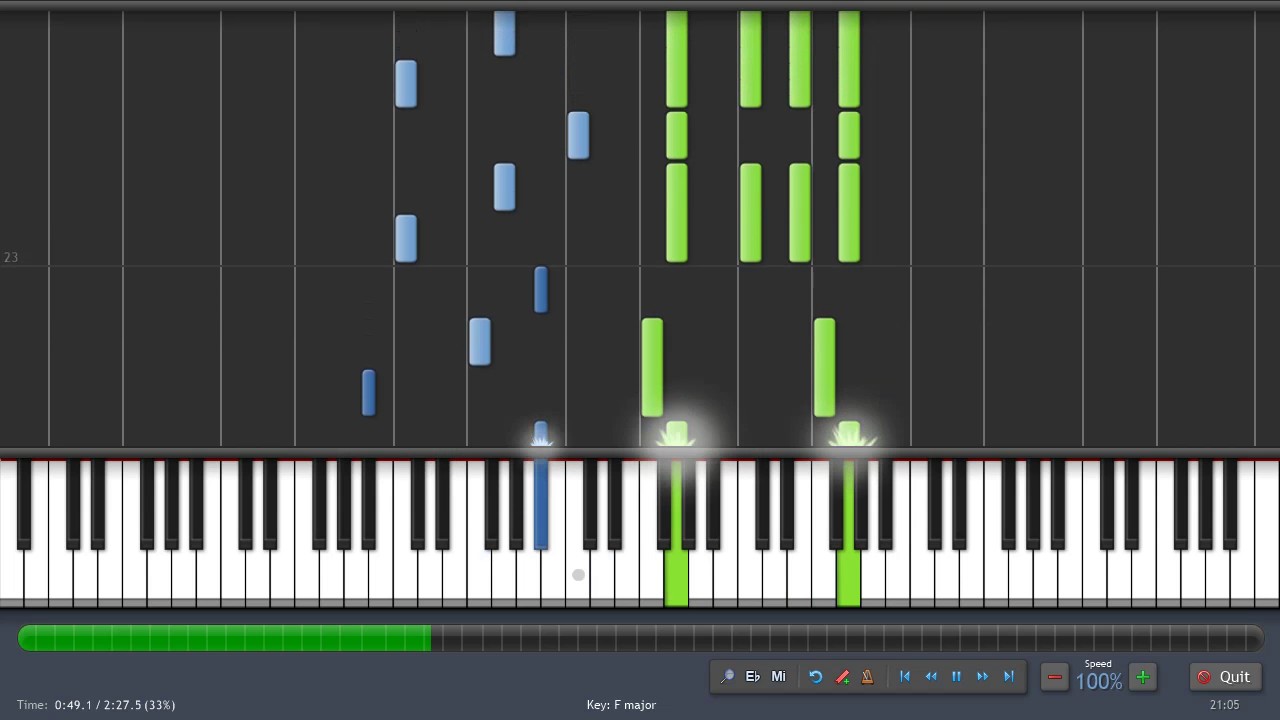The width and height of the screenshot is (1280, 720).
Task: Decrease speed with the red minus button
Action: [1055, 678]
